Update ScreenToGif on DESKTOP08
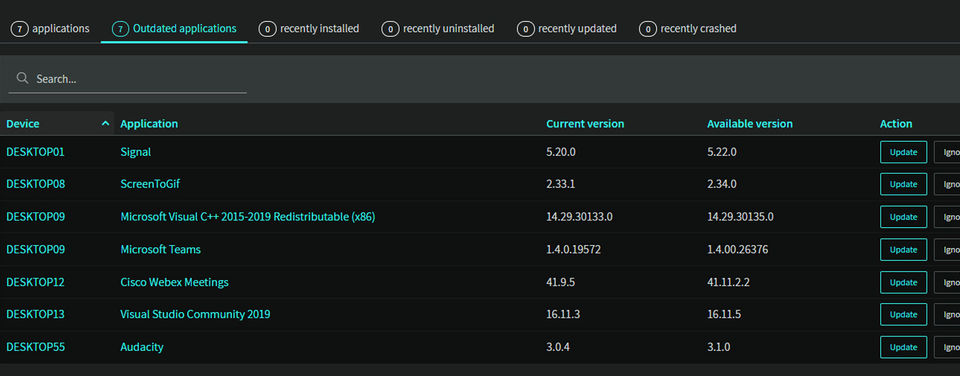Screen dimensions: 960x376 point(903,184)
